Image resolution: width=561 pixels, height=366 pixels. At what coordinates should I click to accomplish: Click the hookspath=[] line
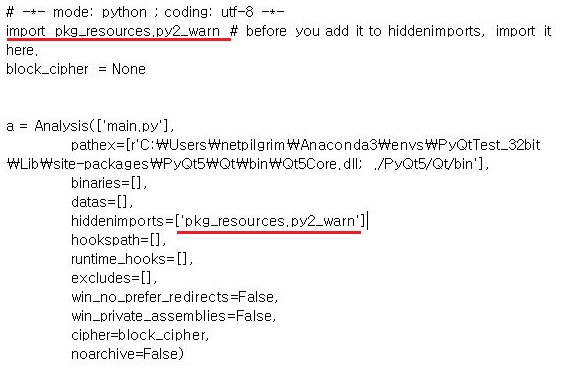click(x=118, y=240)
